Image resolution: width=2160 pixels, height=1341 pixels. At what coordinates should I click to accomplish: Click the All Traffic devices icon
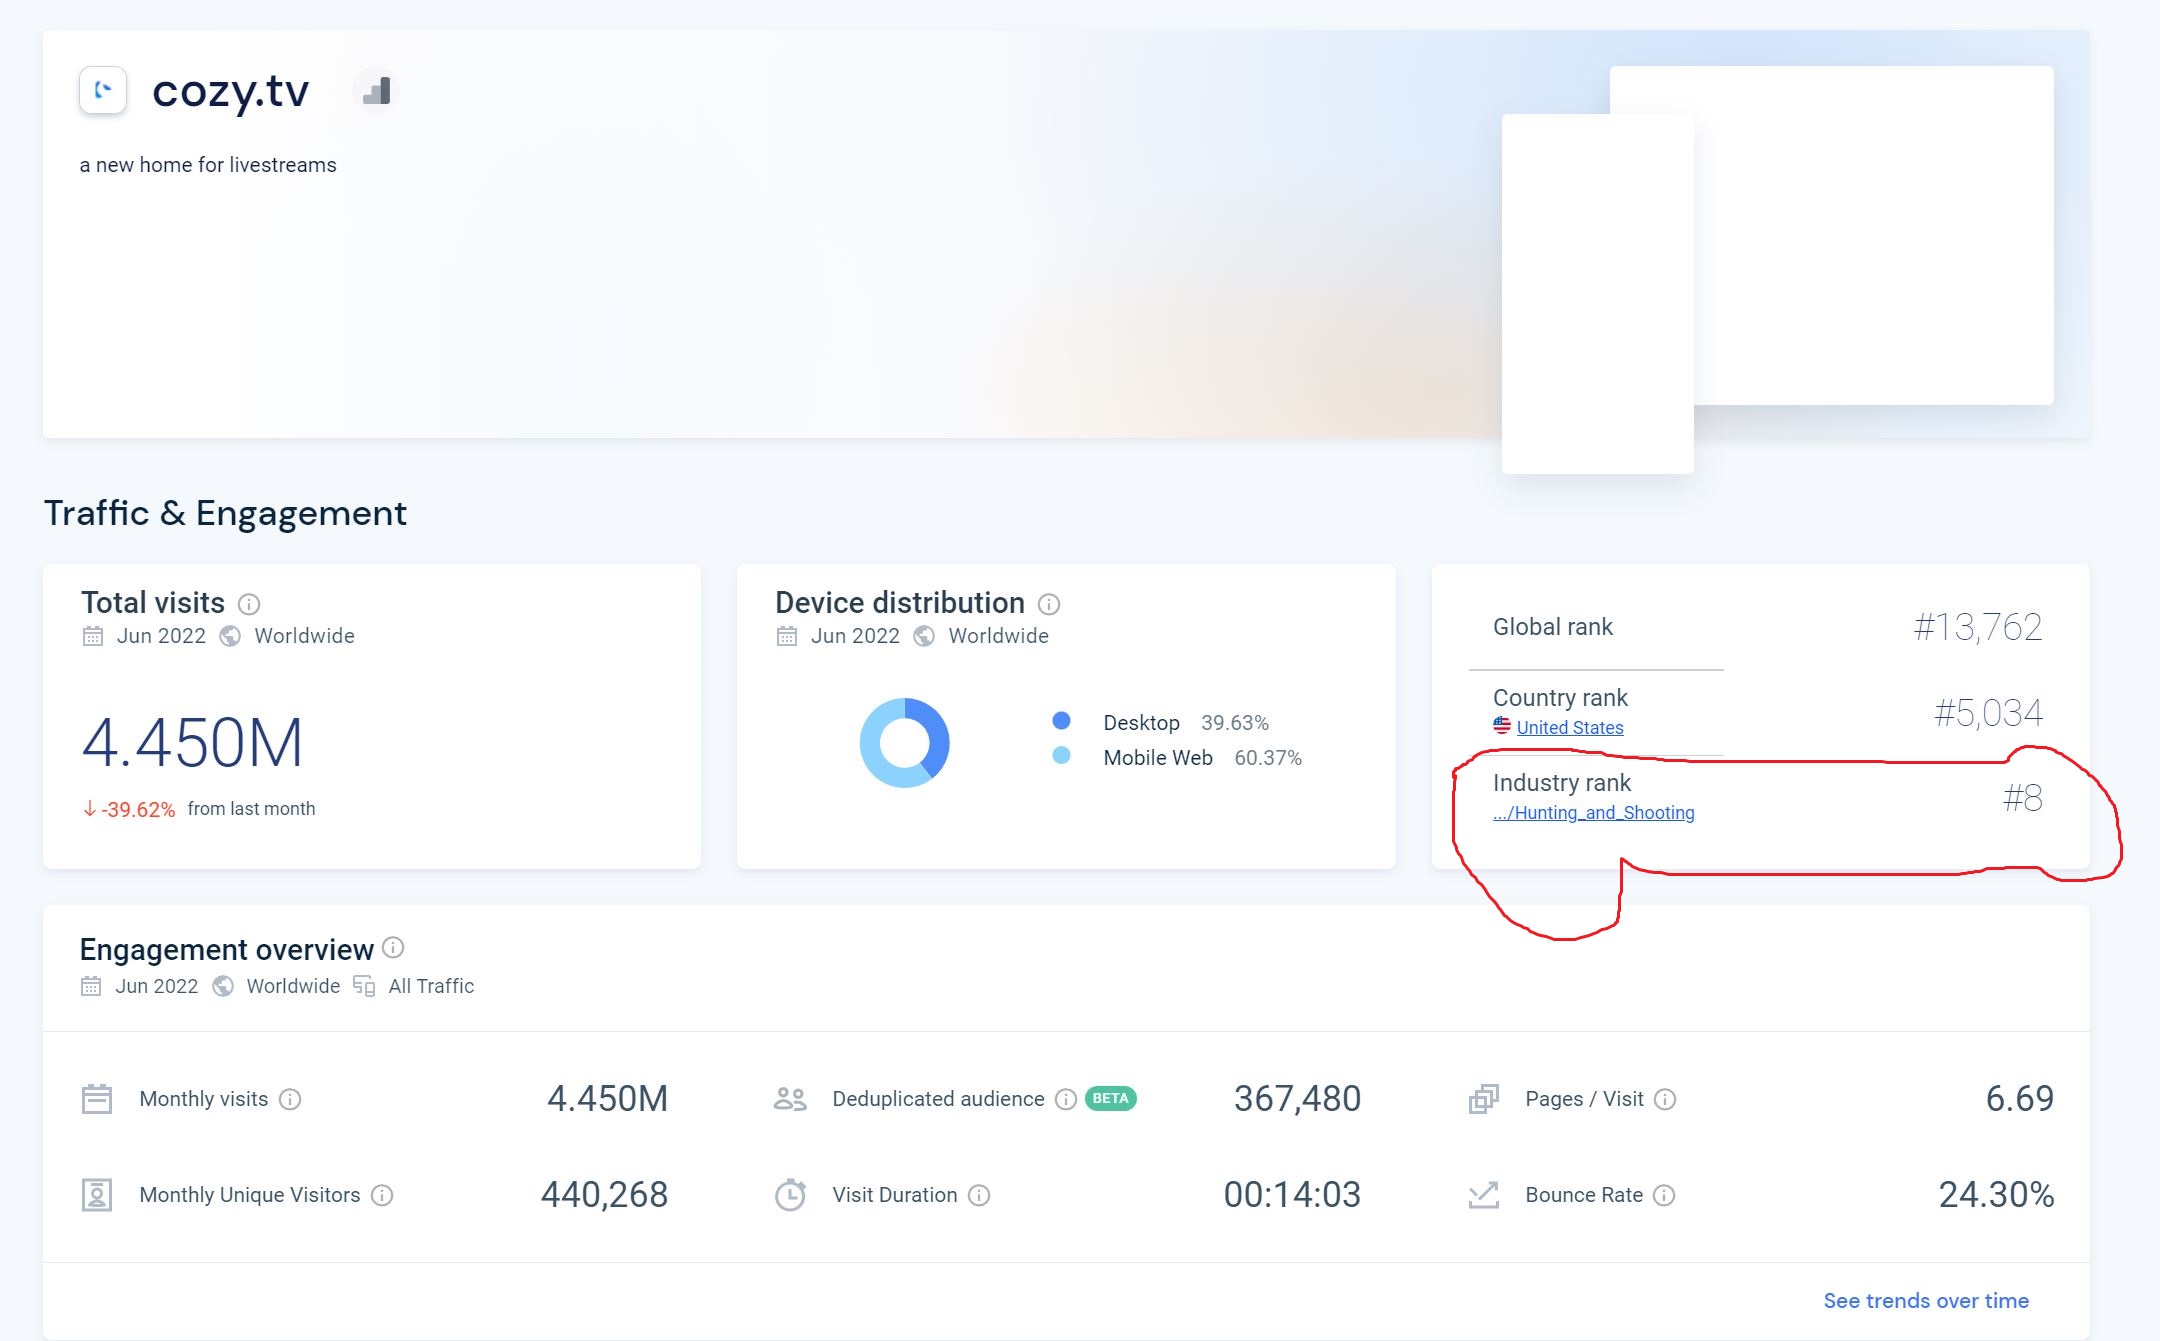364,986
